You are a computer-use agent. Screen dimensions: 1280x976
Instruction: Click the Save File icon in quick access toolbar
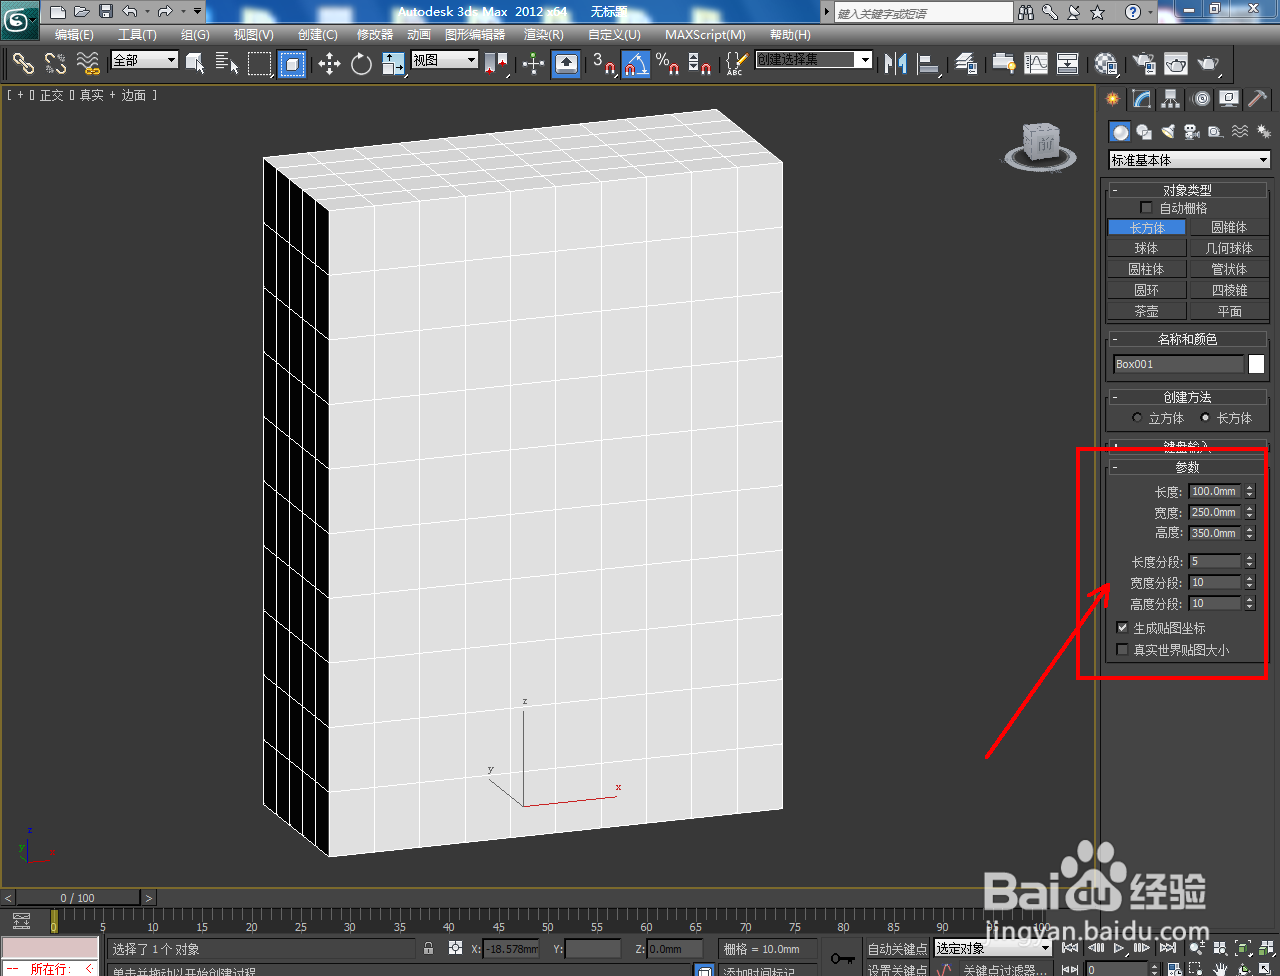(106, 12)
